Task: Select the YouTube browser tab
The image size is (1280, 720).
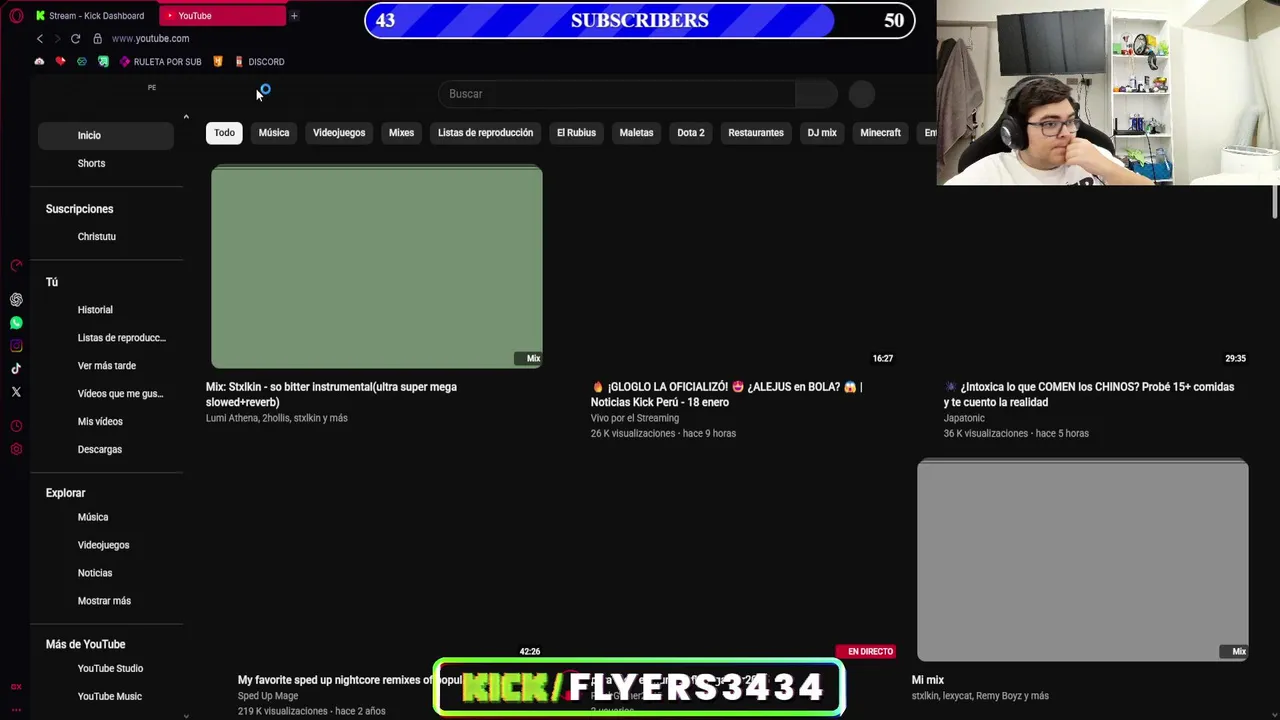Action: (222, 16)
